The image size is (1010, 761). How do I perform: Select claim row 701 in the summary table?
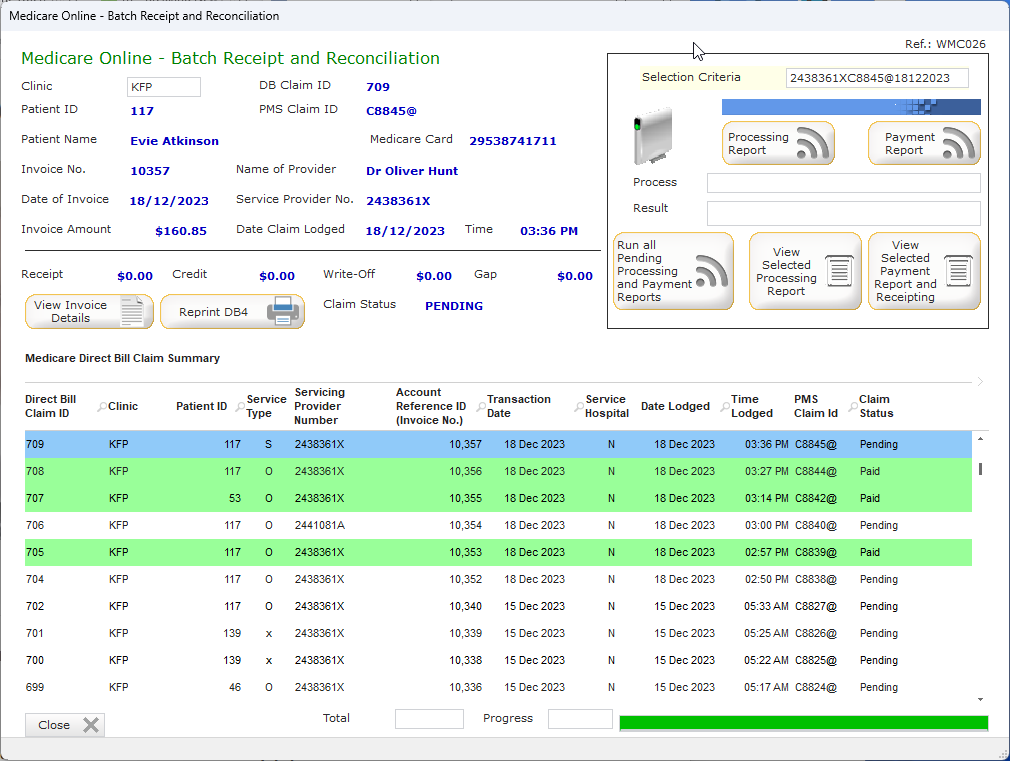498,634
